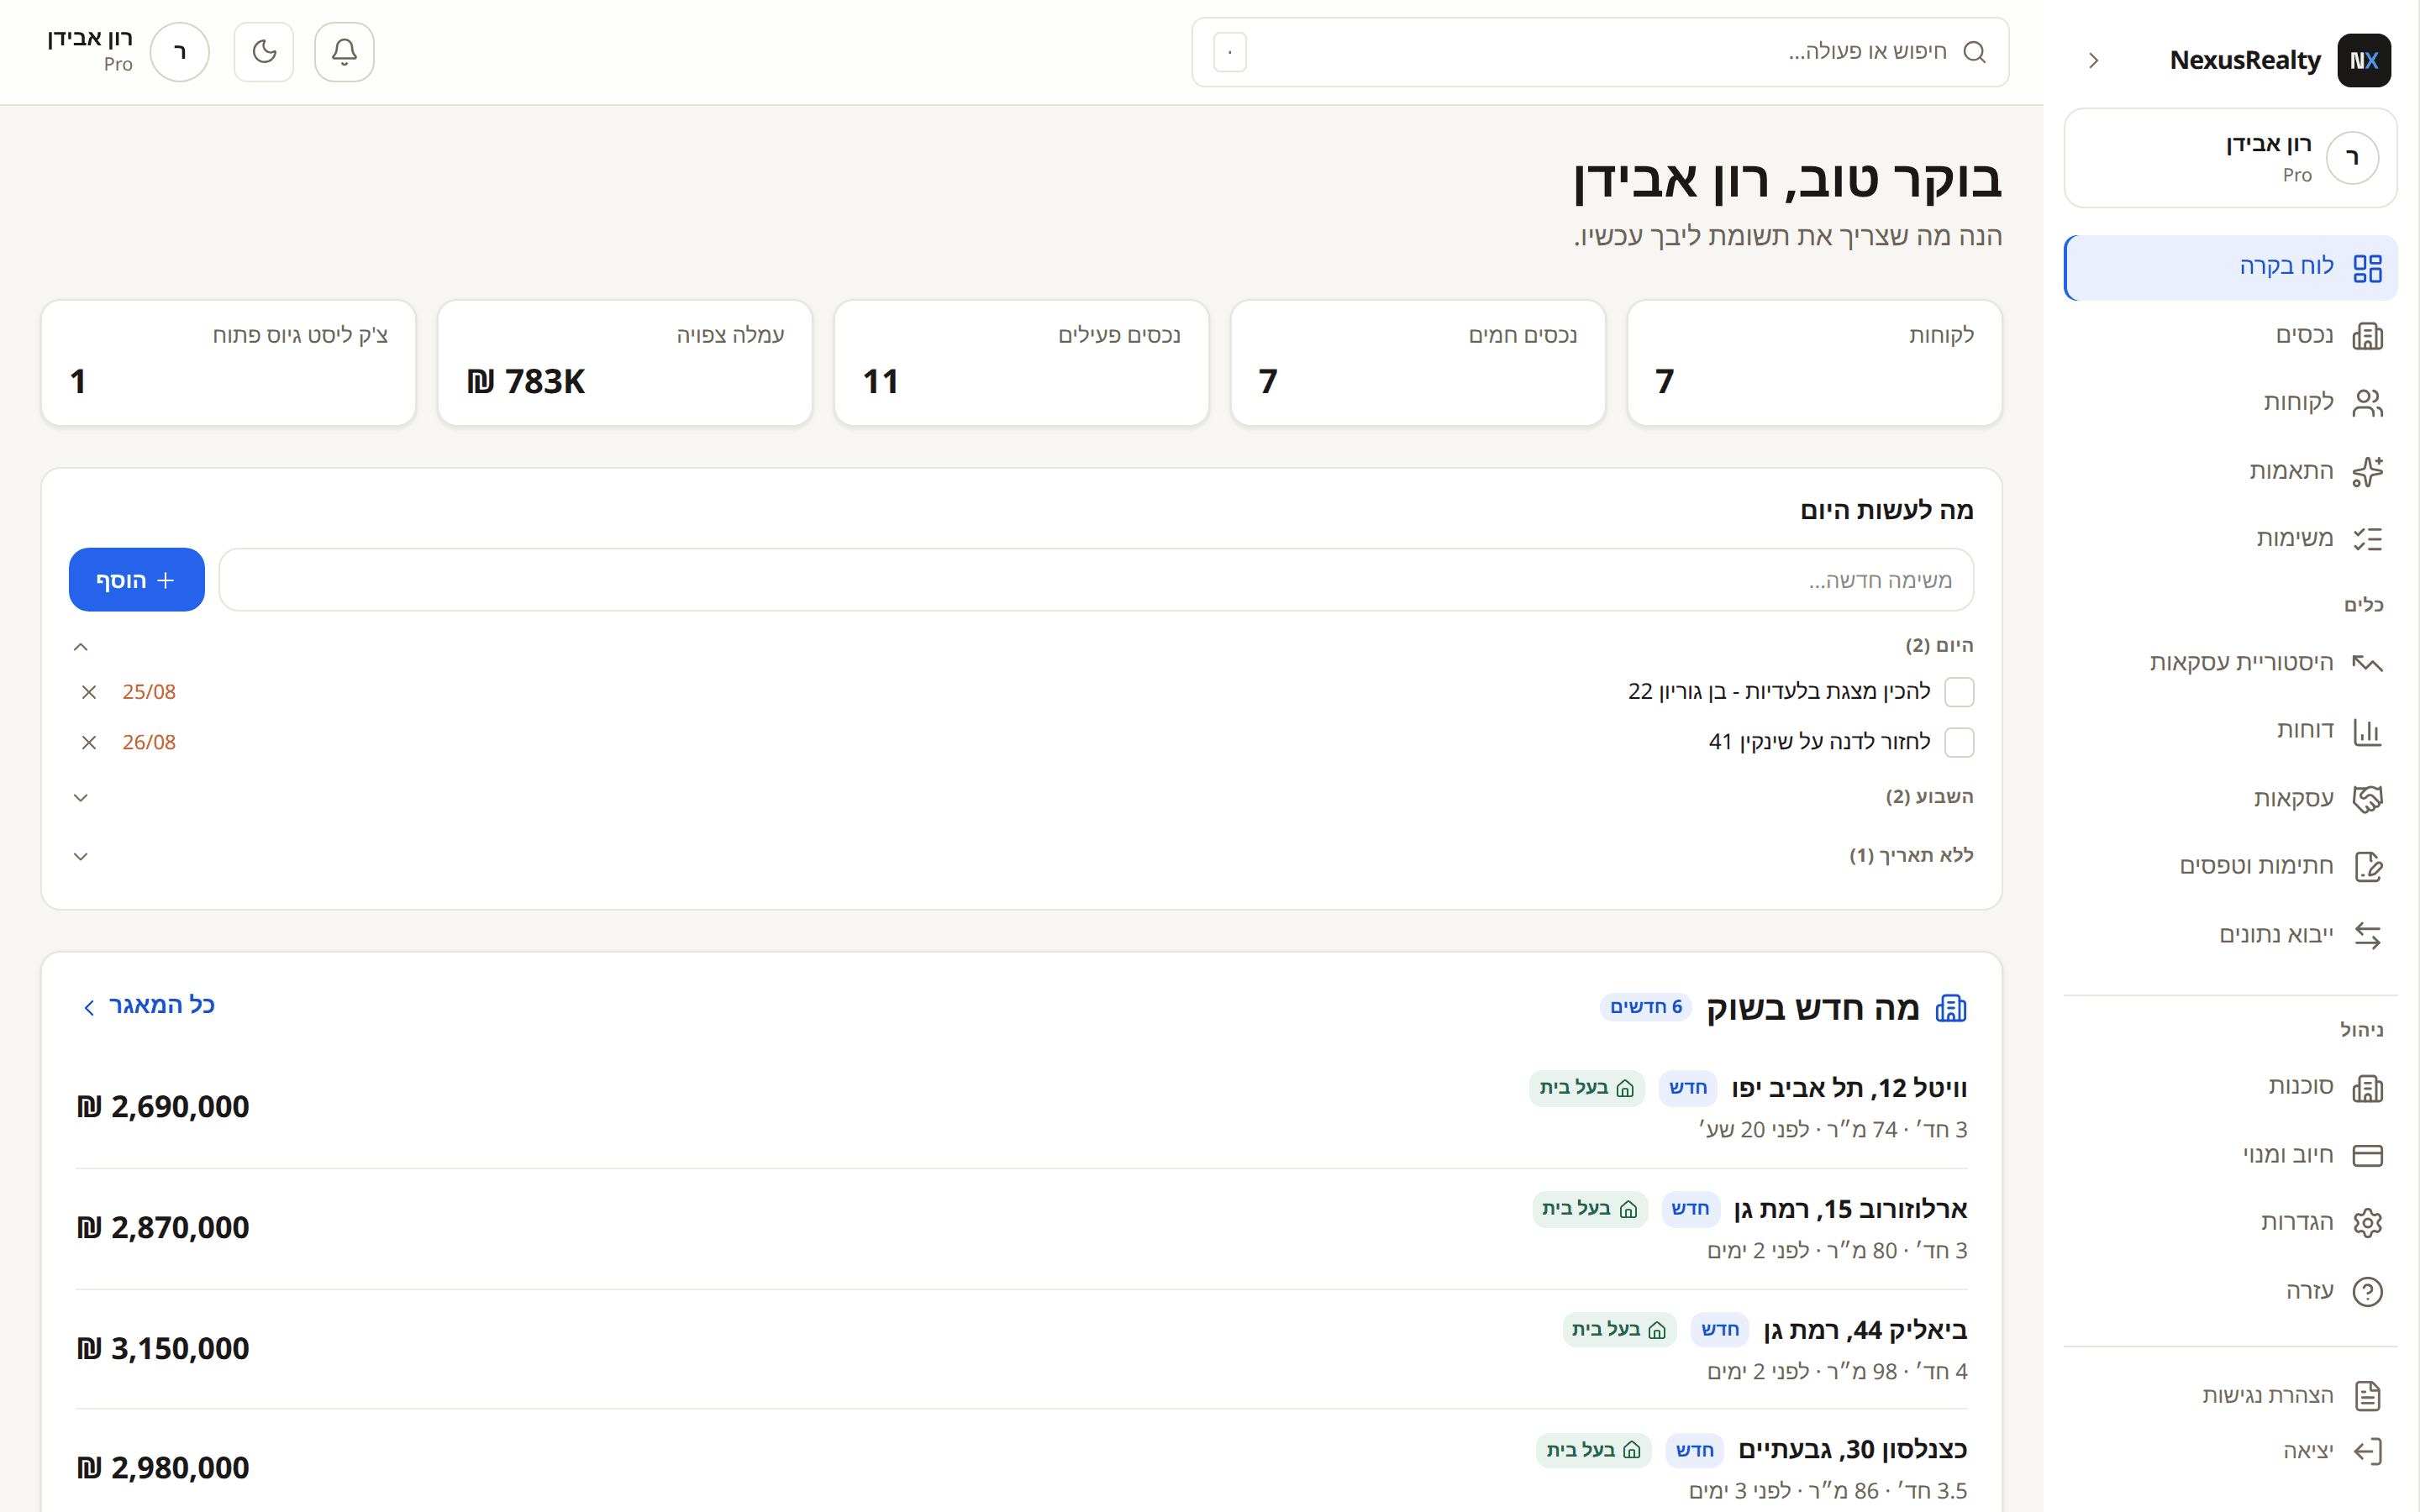Open the נכסים פעילים stat card showing 11
The image size is (2420, 1512).
pos(1021,363)
